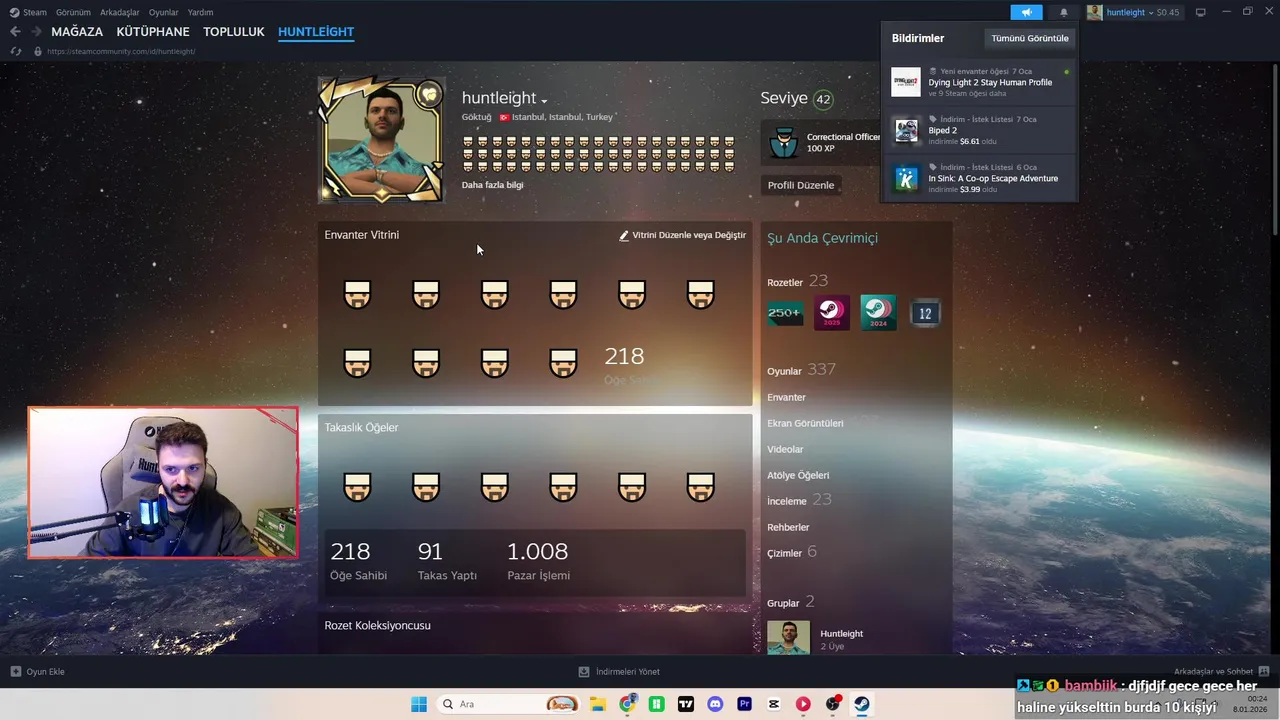Open the huntleight account dropdown with $0.45
Image resolution: width=1280 pixels, height=720 pixels.
[1134, 12]
